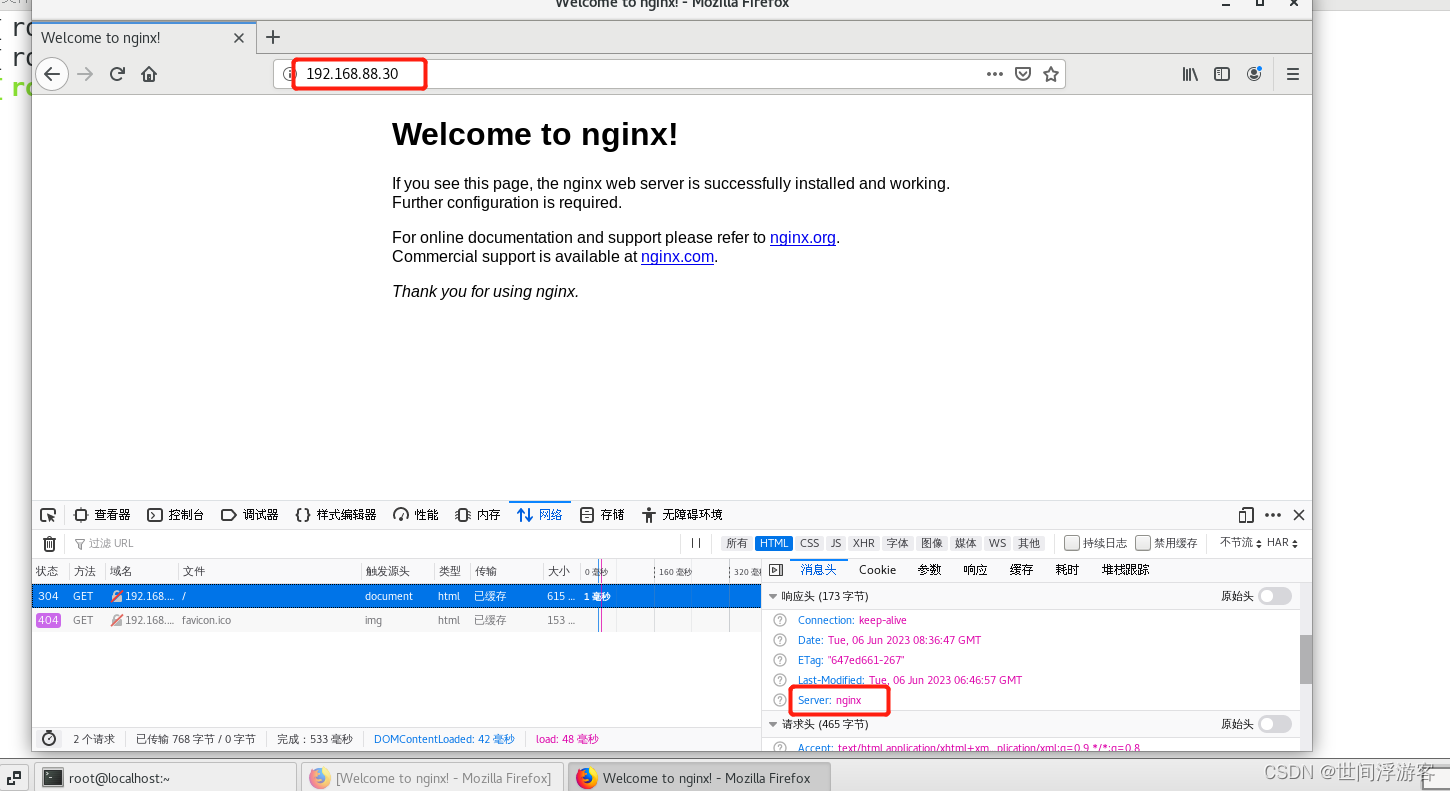Image resolution: width=1450 pixels, height=791 pixels.
Task: Enable the 禁用缓存 disable cache checkbox
Action: tap(1143, 544)
